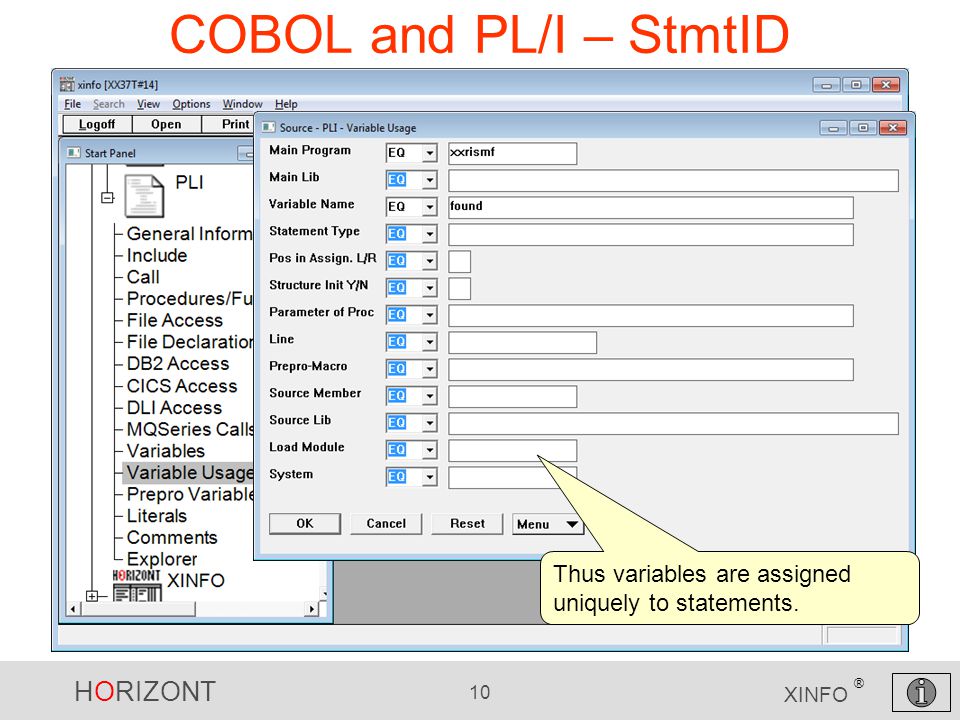Image resolution: width=960 pixels, height=720 pixels.
Task: Open the Window menu
Action: pos(242,104)
